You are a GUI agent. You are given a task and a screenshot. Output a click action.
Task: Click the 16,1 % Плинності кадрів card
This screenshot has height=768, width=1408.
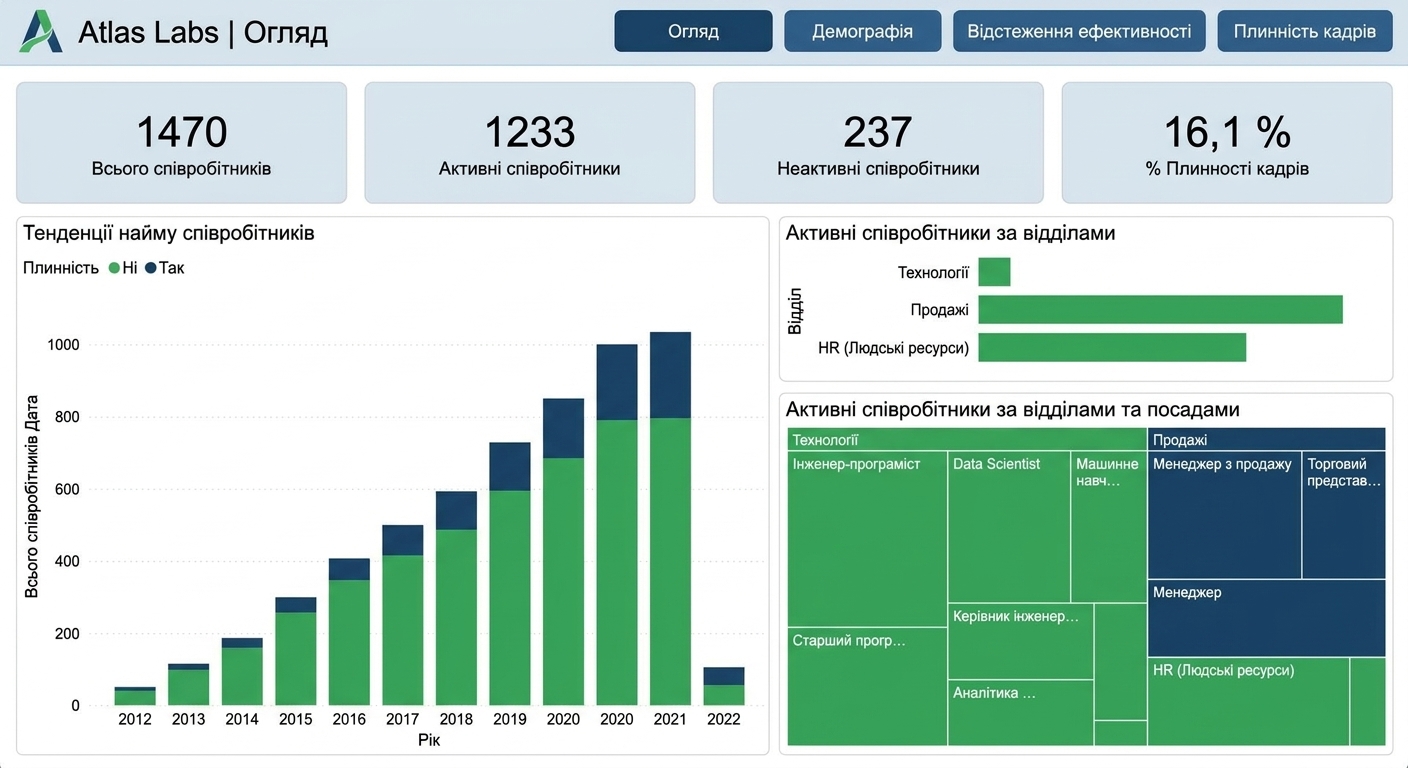click(1227, 143)
